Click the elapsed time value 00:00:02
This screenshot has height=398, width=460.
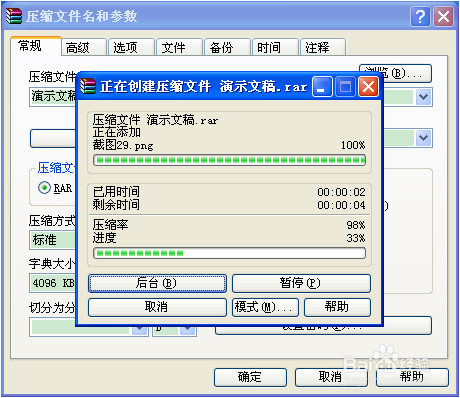341,192
